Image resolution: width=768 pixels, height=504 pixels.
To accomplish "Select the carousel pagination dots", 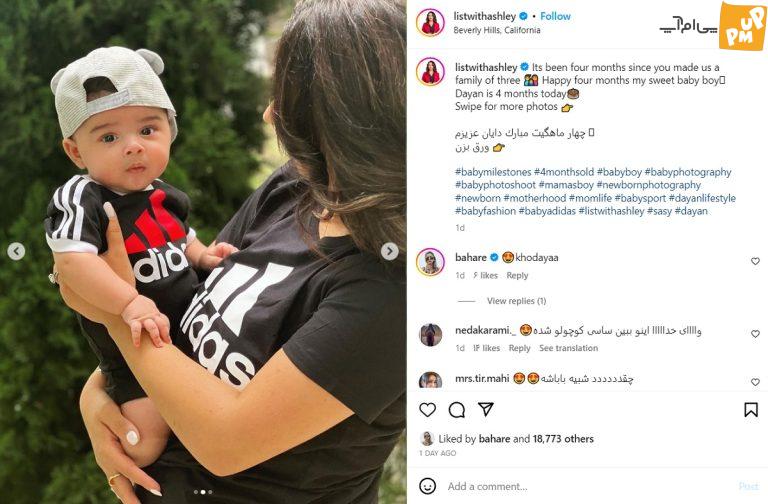I will [203, 492].
